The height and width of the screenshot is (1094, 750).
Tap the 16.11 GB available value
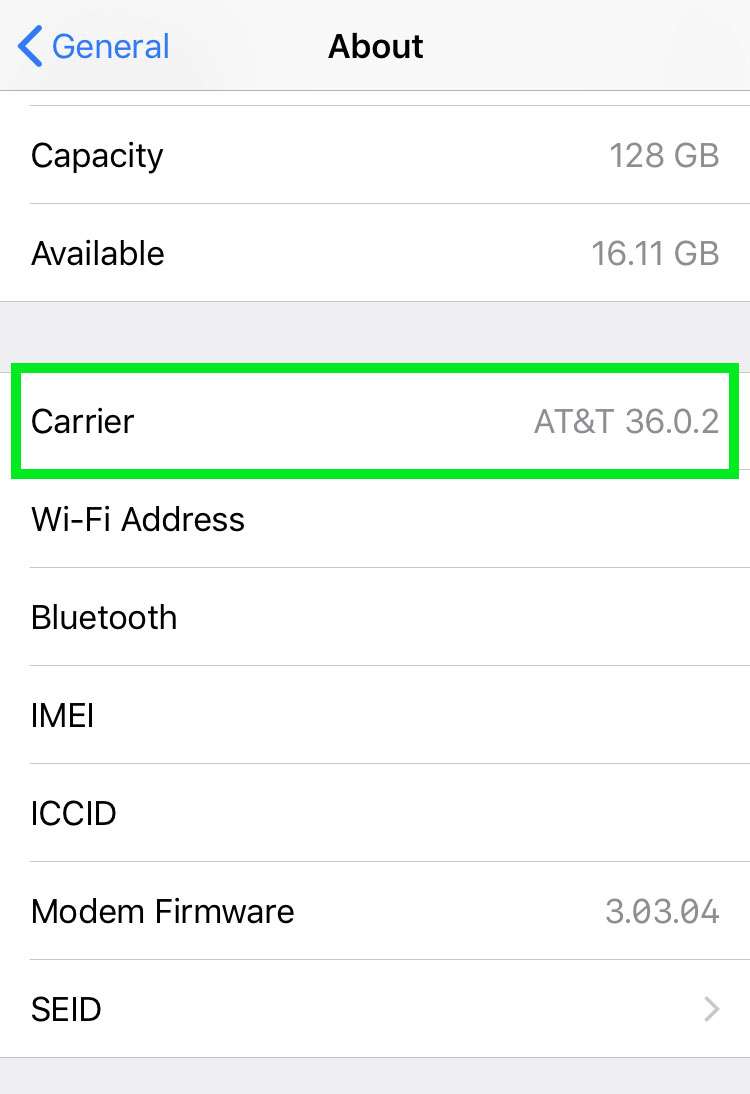click(654, 253)
